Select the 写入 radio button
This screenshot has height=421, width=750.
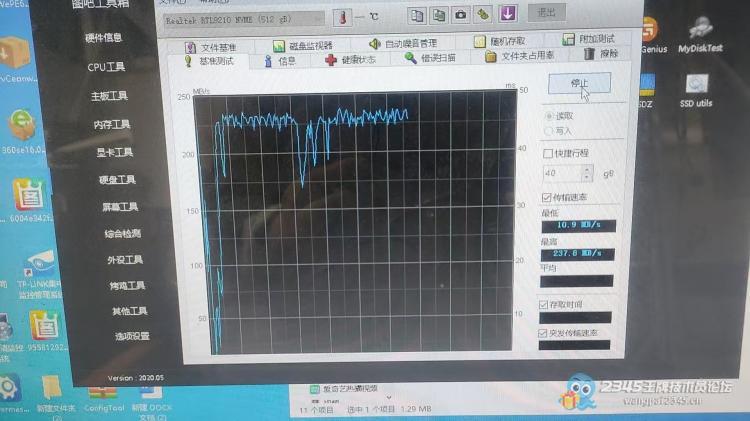(x=548, y=129)
